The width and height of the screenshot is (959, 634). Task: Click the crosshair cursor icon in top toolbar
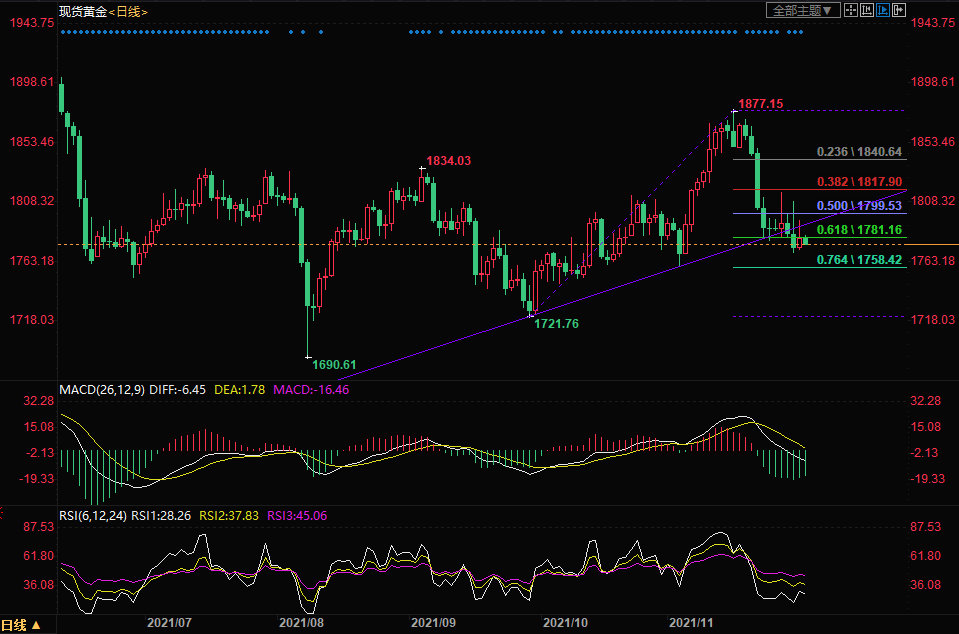(851, 10)
